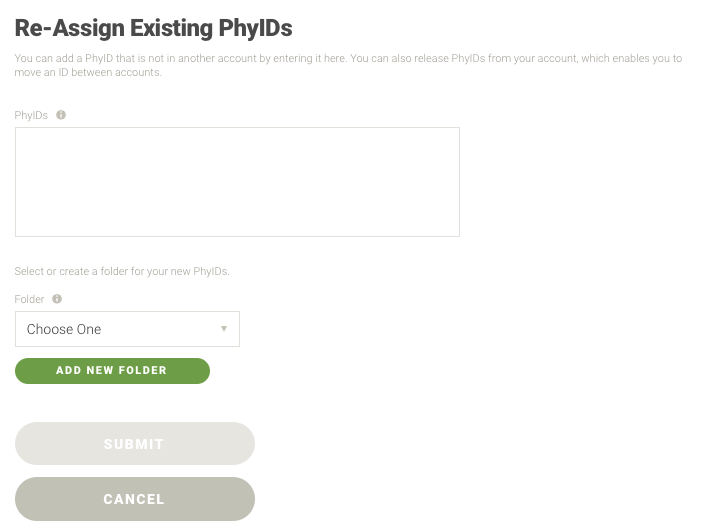Click the Folder field label
This screenshot has width=711, height=531.
tap(30, 299)
